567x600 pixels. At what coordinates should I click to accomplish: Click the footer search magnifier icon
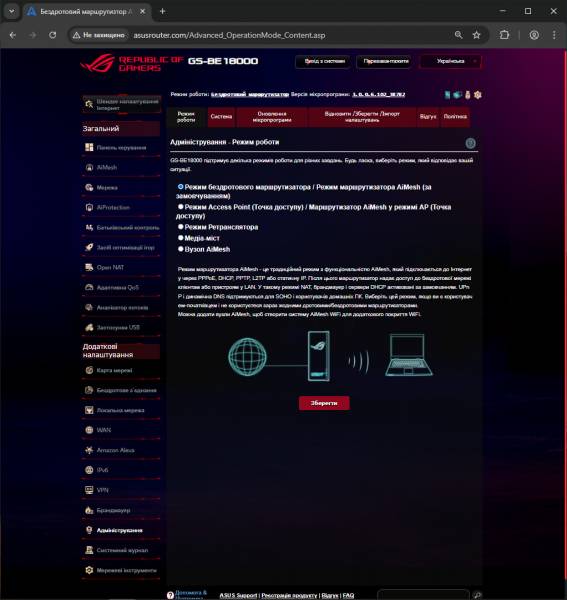pos(477,595)
